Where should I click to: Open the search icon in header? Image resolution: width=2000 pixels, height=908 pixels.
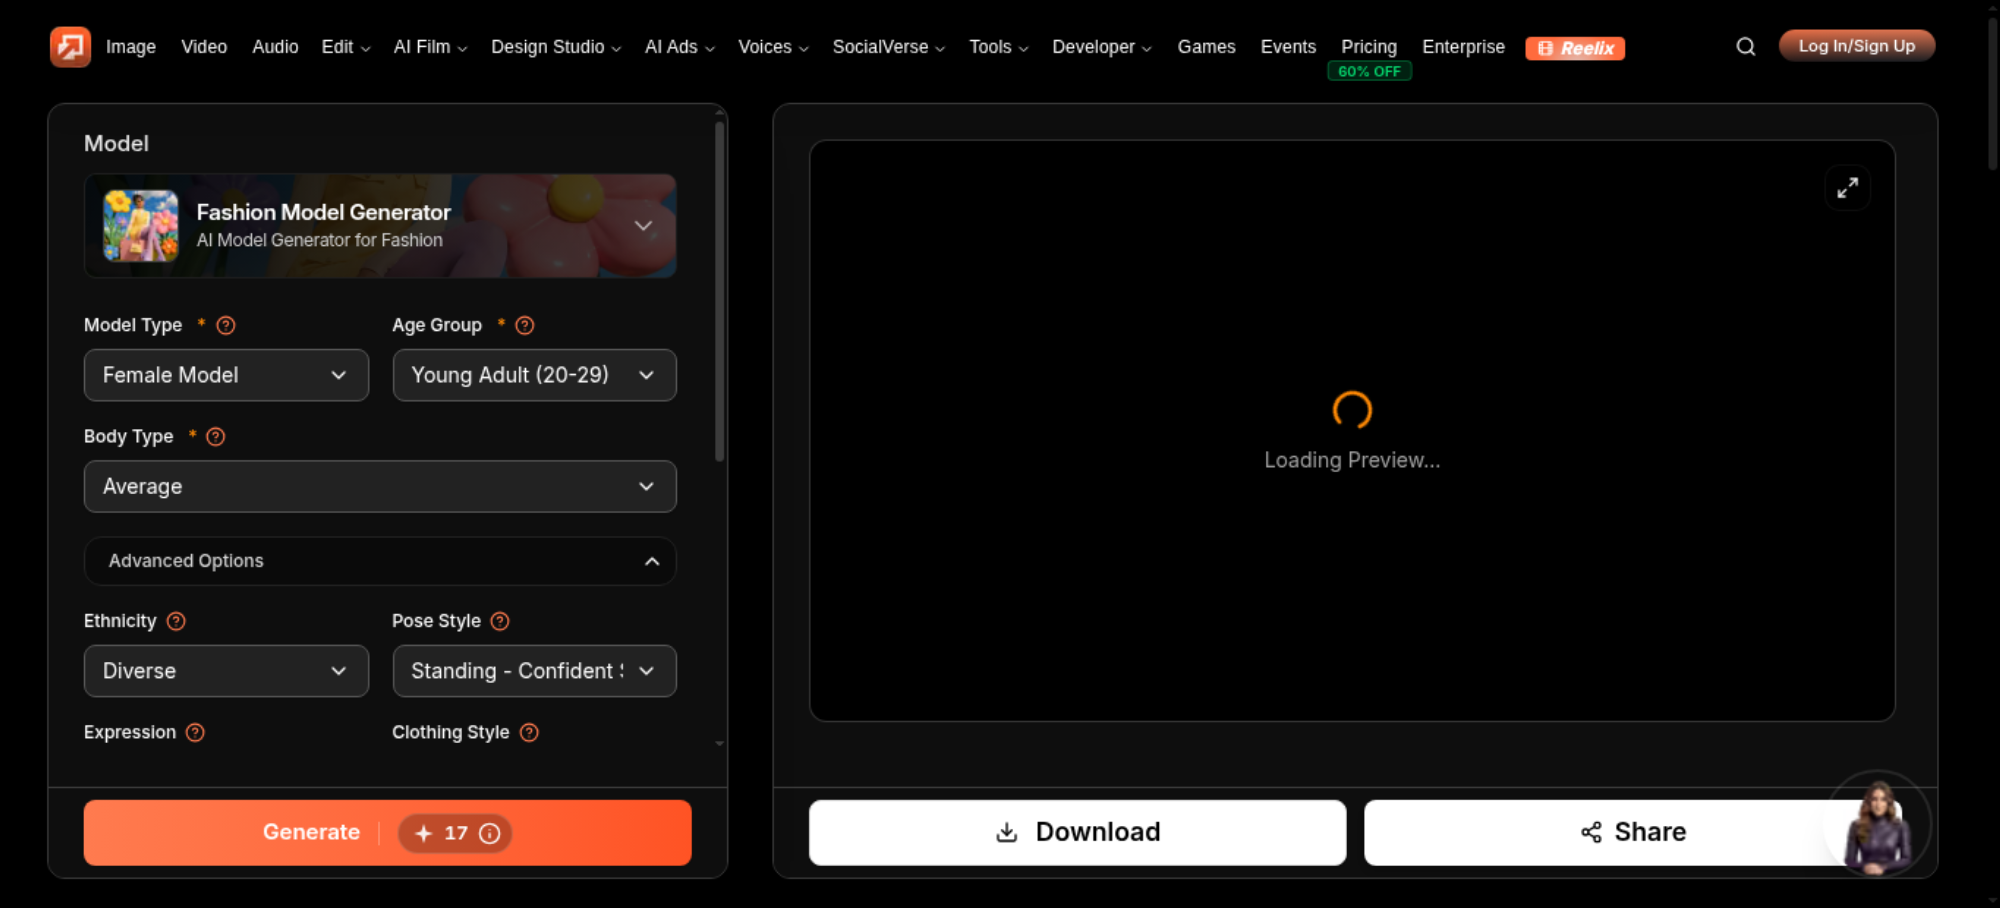point(1745,47)
